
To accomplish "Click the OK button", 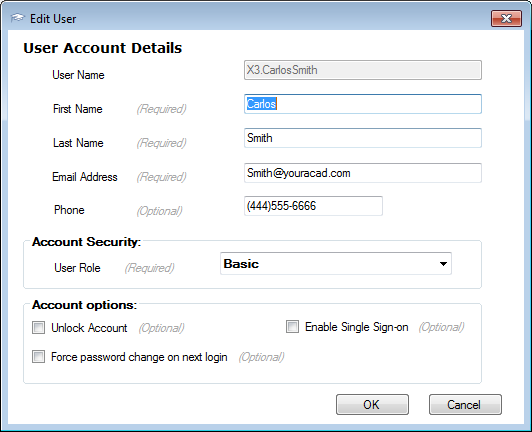I will 372,405.
